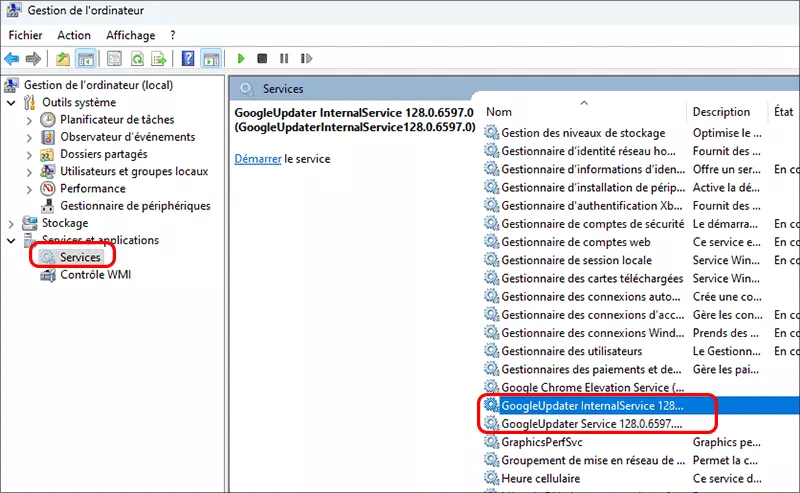Screen dimensions: 800x493
Task: Expand the Stockage node
Action: 11,224
